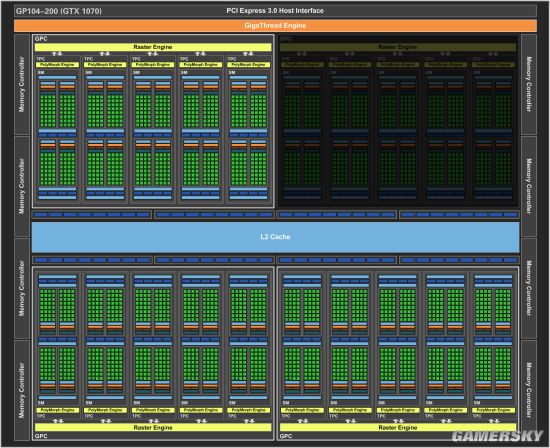Select the topmost right Memory Controller block
The height and width of the screenshot is (448, 550).
(529, 84)
